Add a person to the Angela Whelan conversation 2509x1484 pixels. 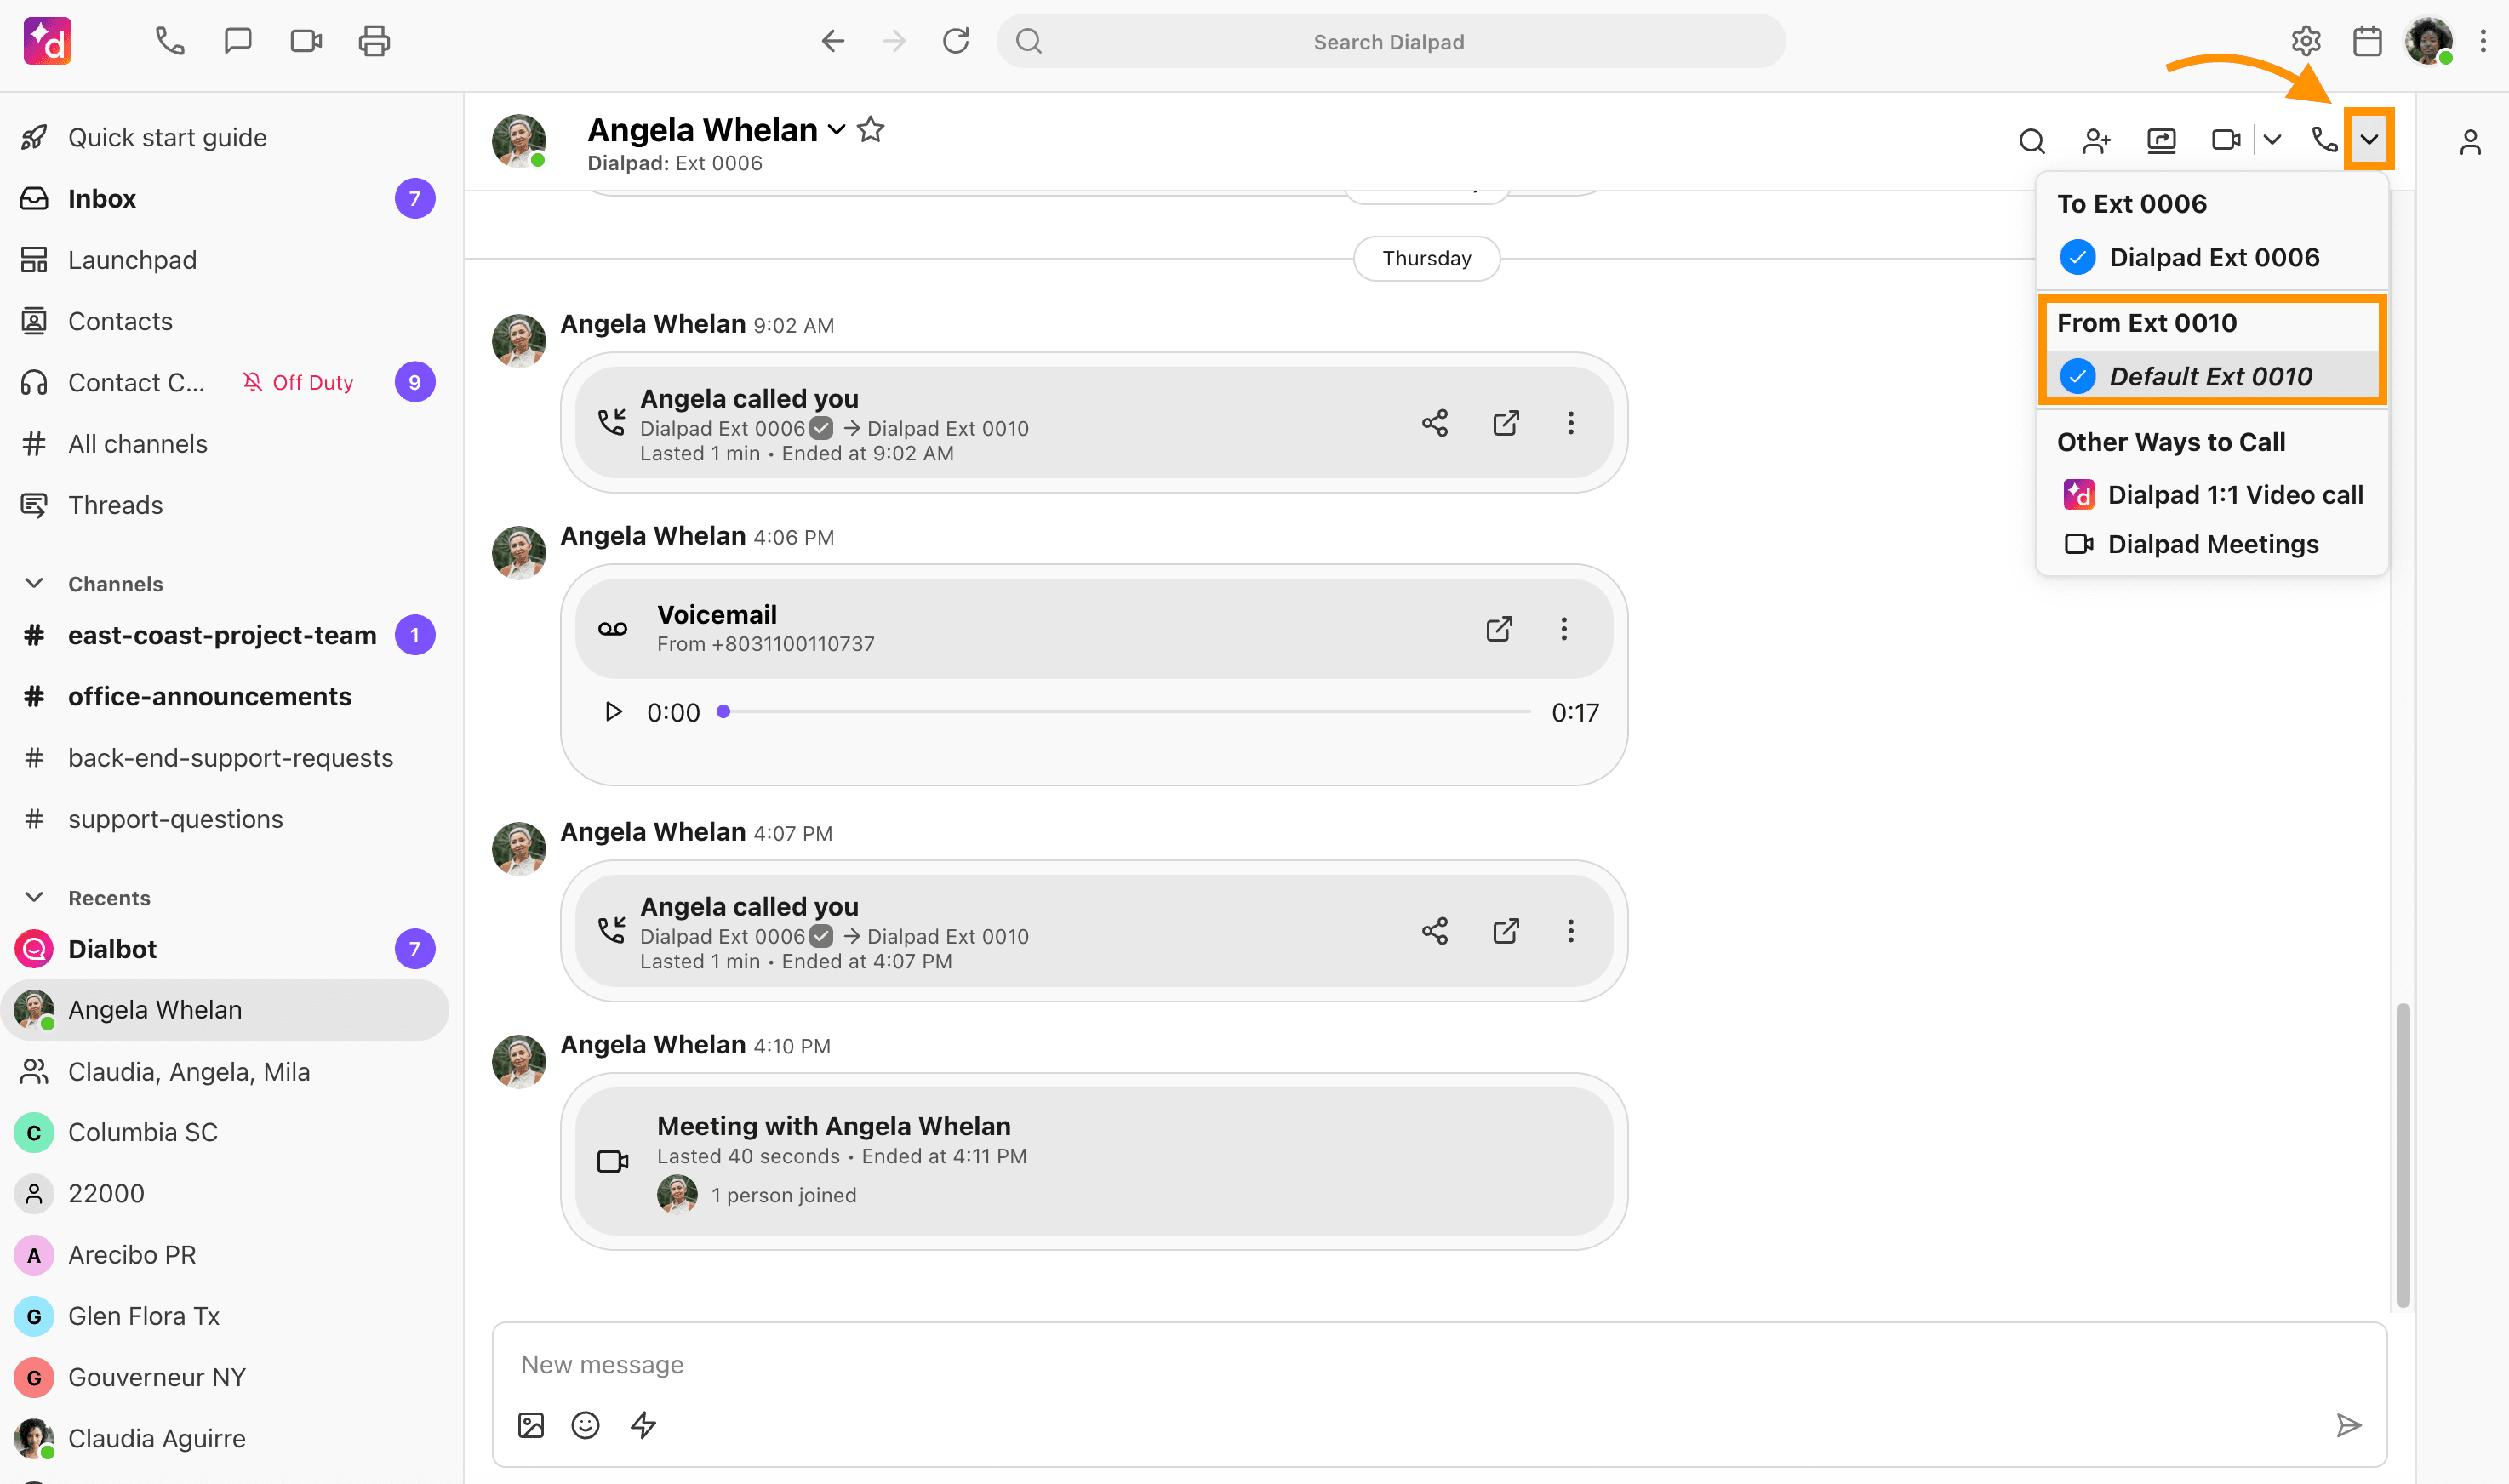(2096, 141)
